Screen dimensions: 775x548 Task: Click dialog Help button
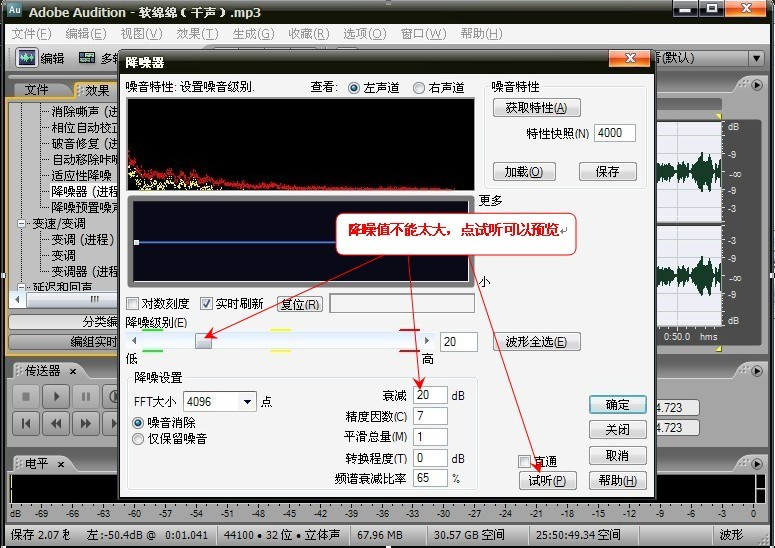pyautogui.click(x=617, y=480)
